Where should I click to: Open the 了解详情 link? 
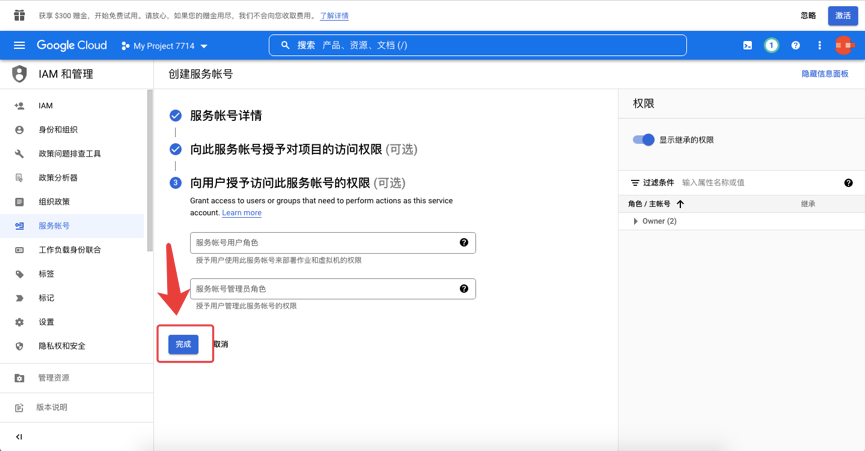[334, 15]
